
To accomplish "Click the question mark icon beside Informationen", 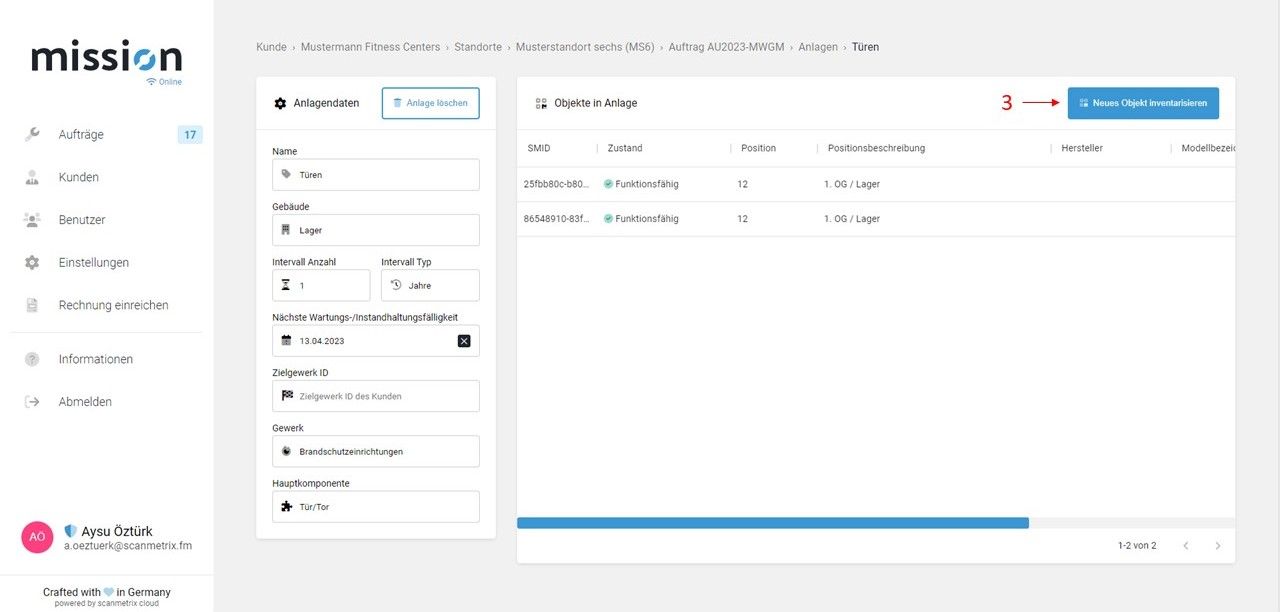I will point(32,359).
